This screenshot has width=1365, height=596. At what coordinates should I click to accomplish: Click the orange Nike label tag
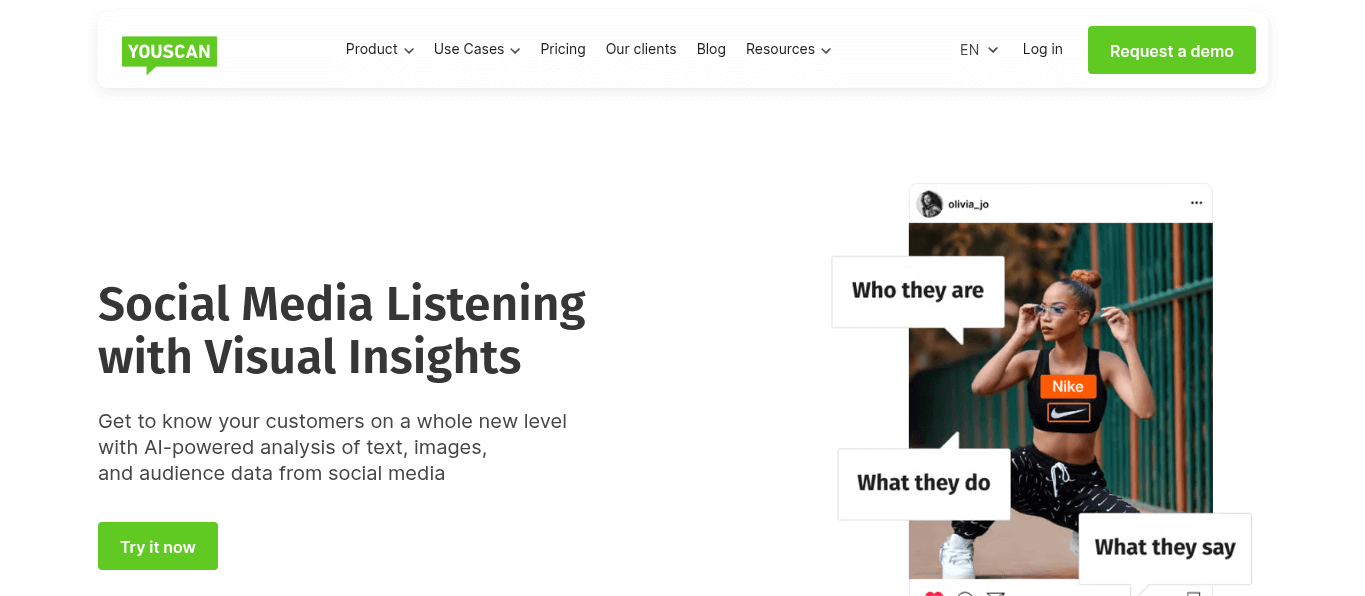(1068, 387)
